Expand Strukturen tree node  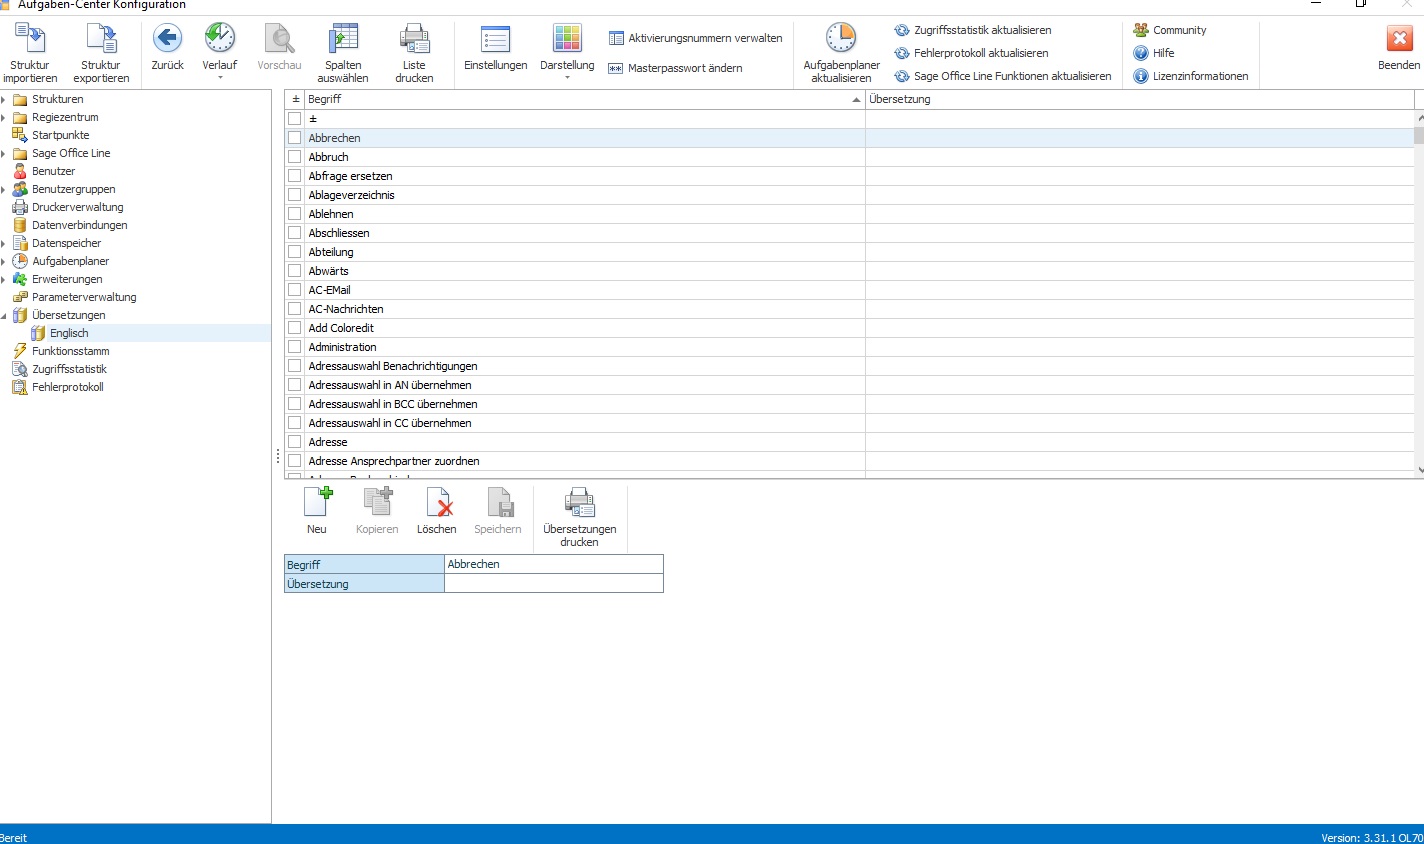pos(4,99)
